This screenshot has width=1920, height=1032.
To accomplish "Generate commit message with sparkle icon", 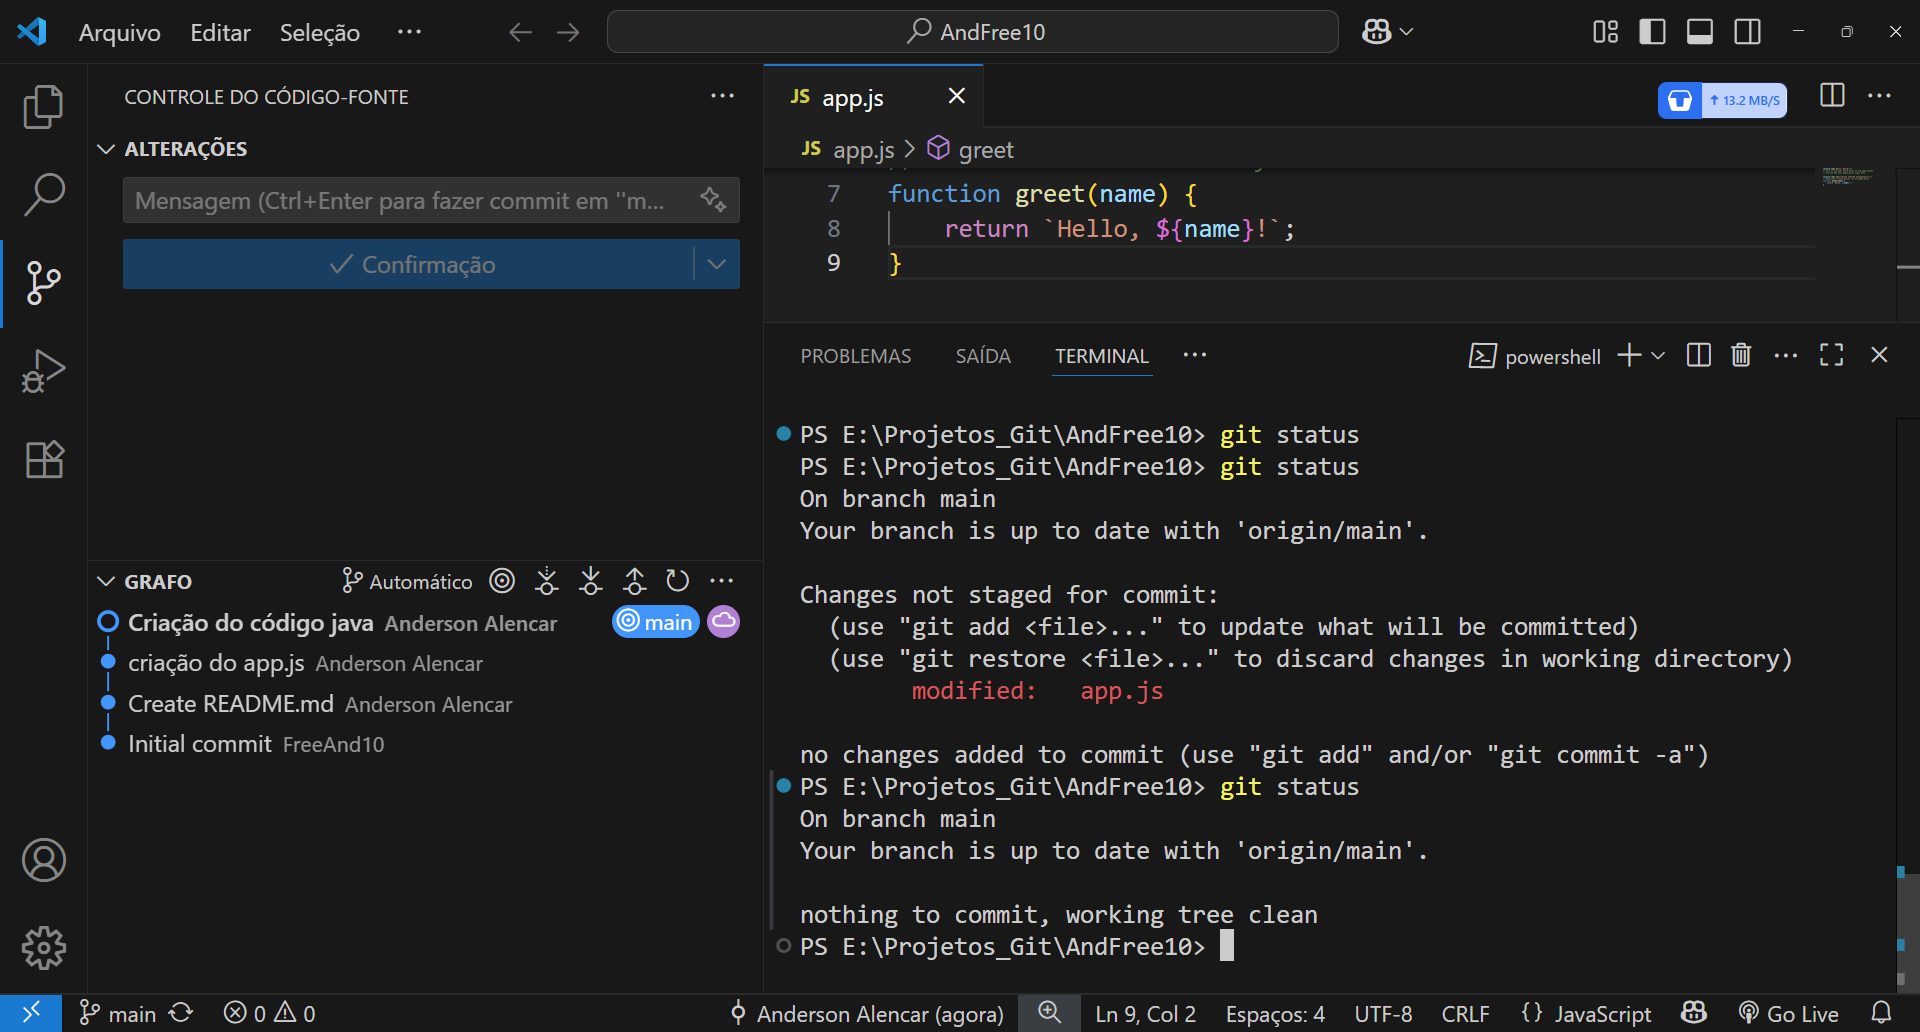I will pos(713,200).
